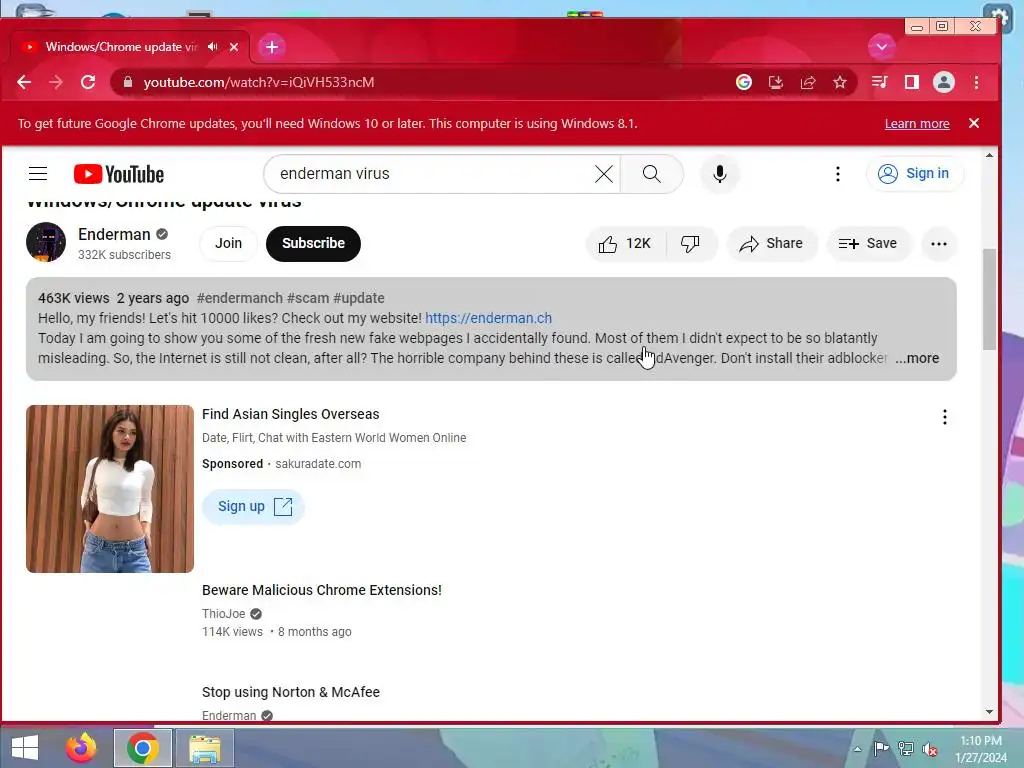Click Sign in button
Viewport: 1024px width, 768px height.
click(914, 174)
